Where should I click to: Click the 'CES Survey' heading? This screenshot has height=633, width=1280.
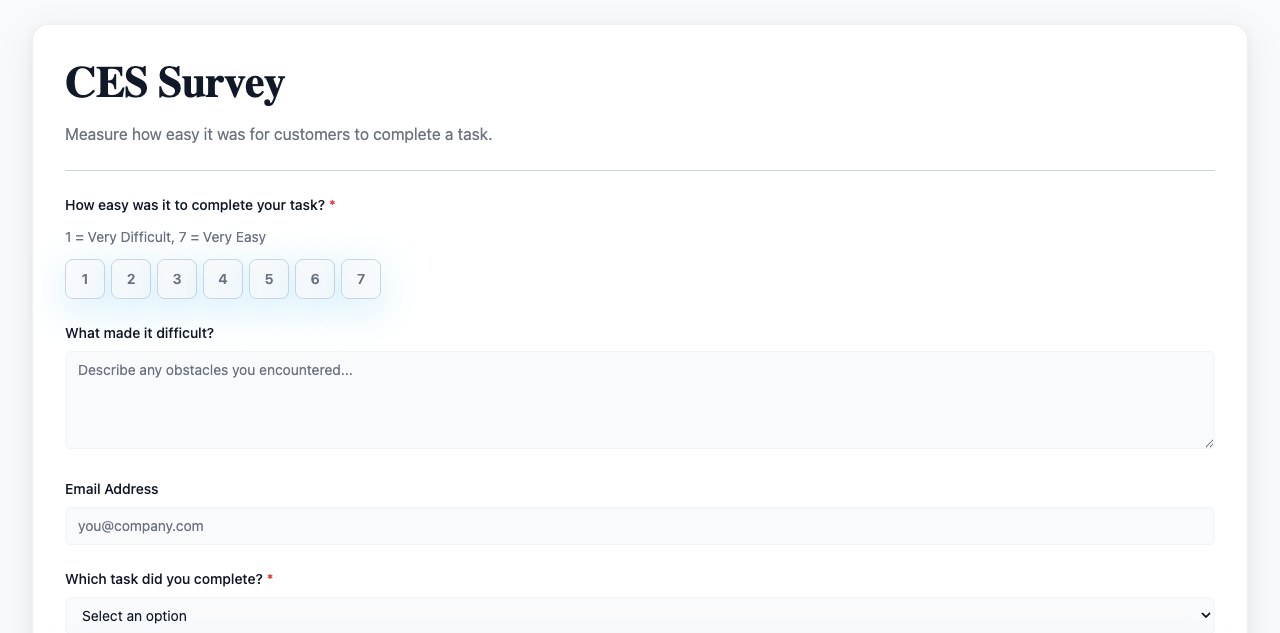coord(175,82)
